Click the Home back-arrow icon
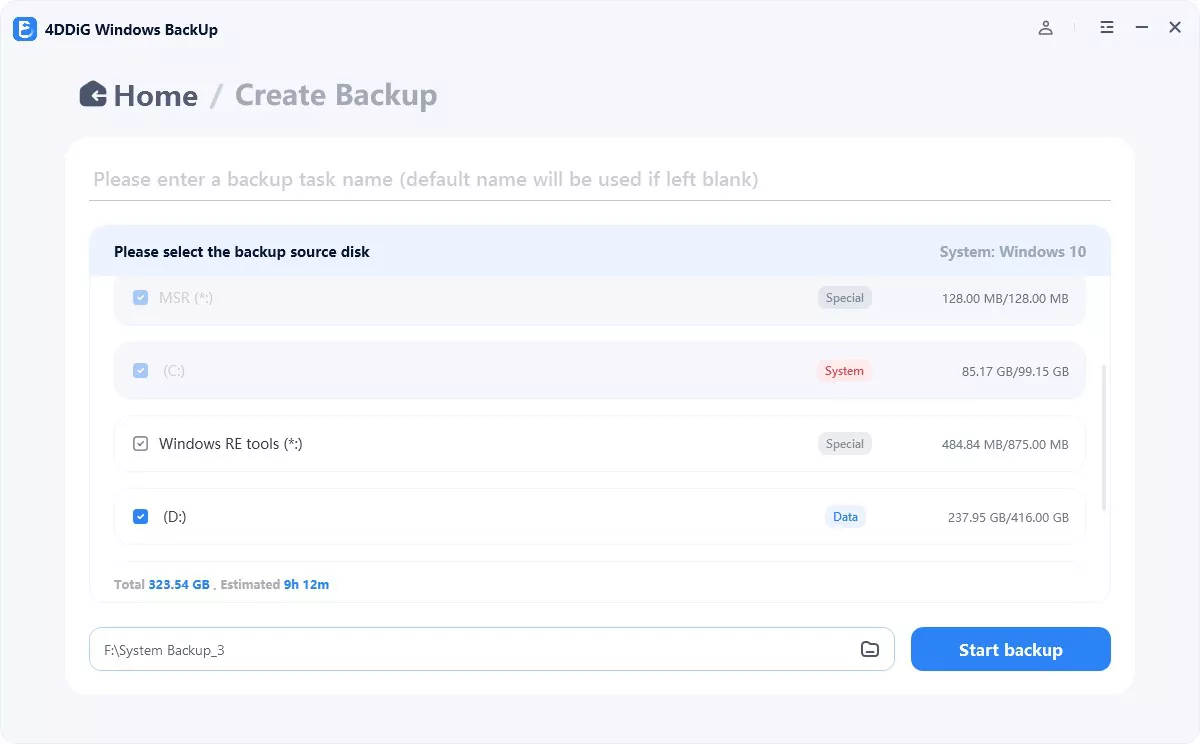Screen dimensions: 1200x744 click(93, 94)
